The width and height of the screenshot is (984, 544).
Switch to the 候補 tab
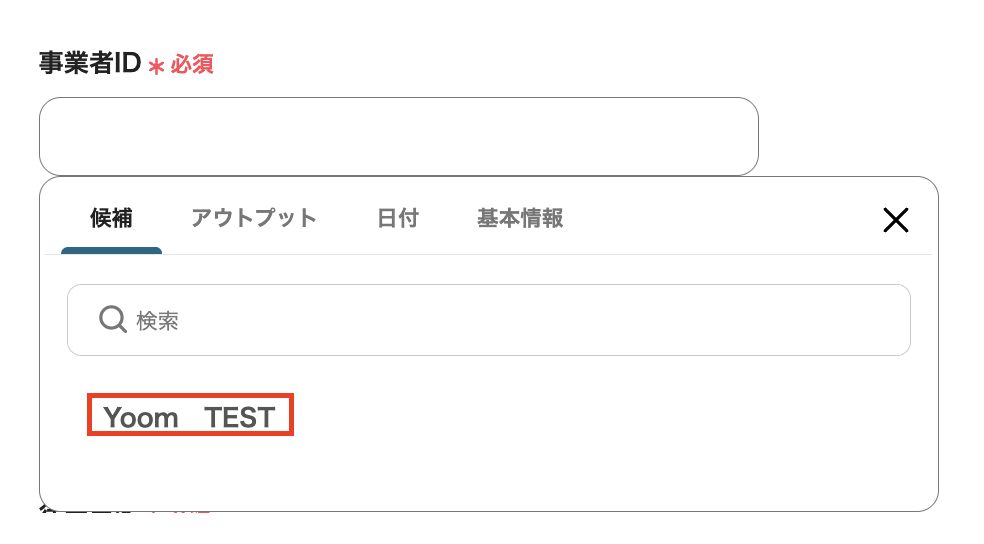pyautogui.click(x=111, y=218)
